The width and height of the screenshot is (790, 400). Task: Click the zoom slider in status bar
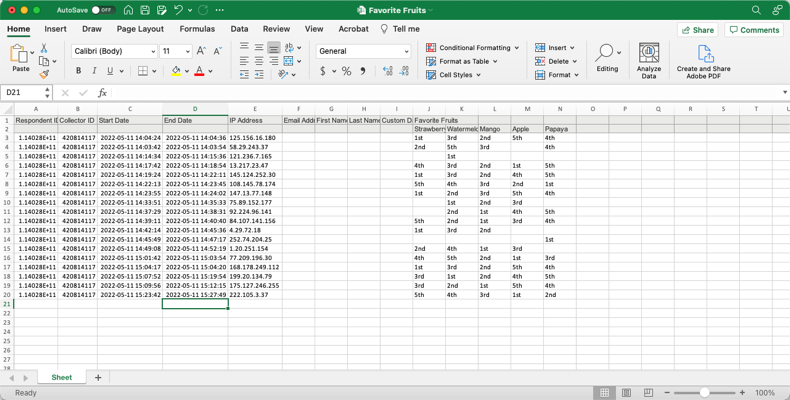pos(704,393)
